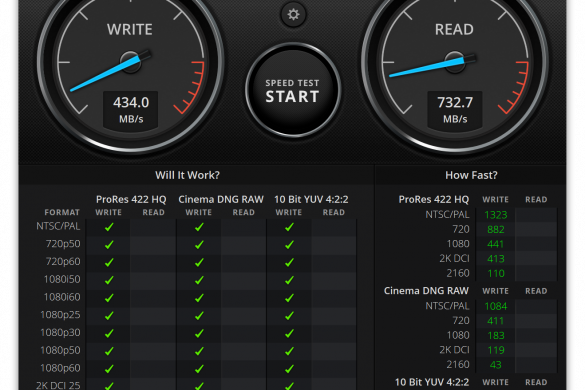Click 10 Bit YUV 4:2:2 header in Will It Work

point(311,200)
